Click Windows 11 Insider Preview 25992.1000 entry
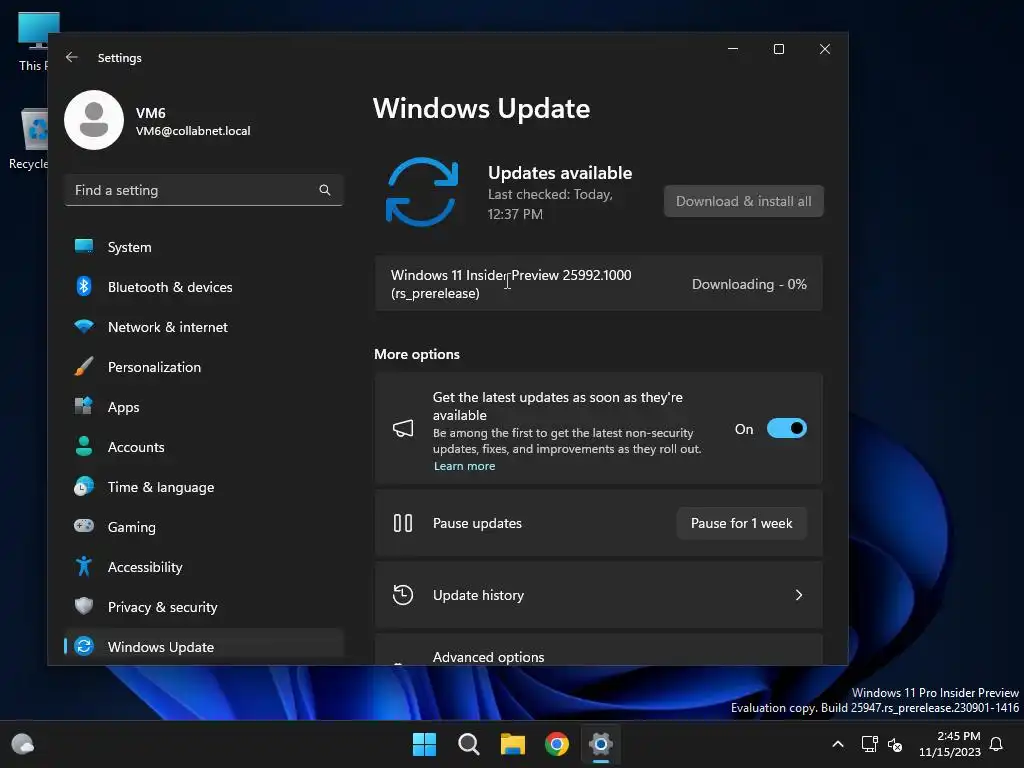 pyautogui.click(x=598, y=284)
